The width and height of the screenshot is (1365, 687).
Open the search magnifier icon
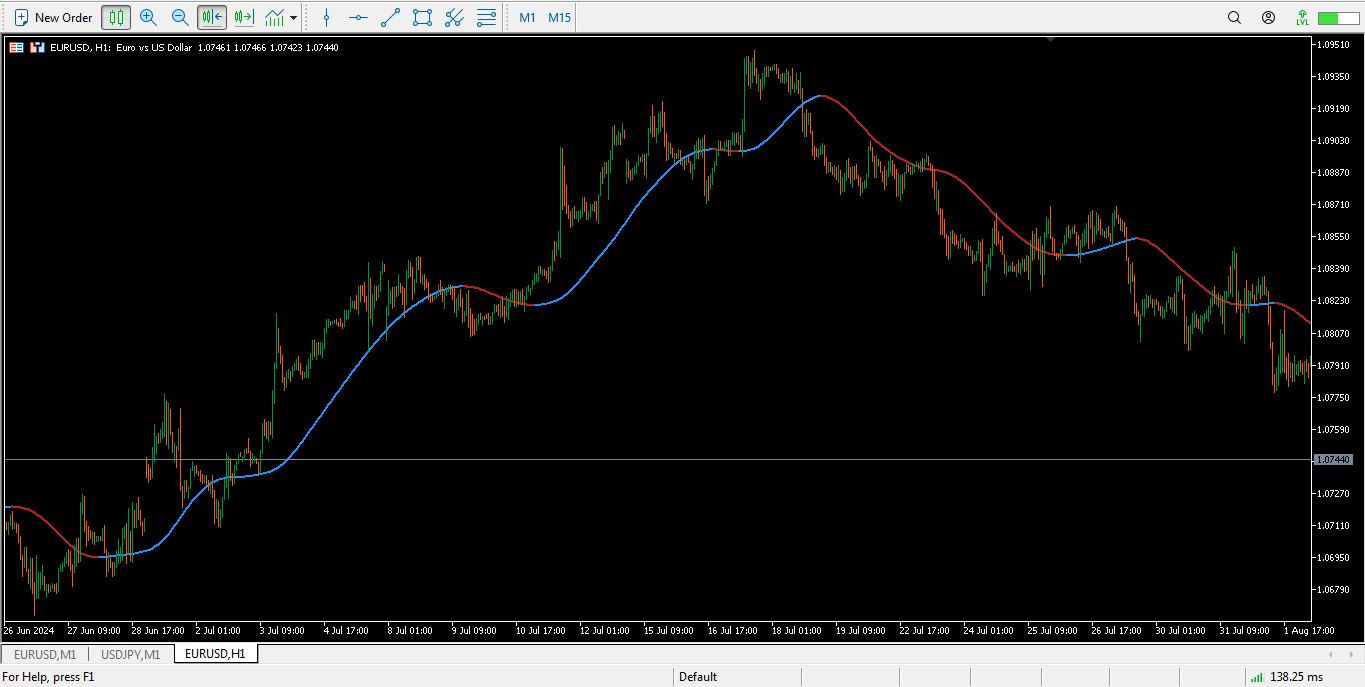(x=1234, y=17)
